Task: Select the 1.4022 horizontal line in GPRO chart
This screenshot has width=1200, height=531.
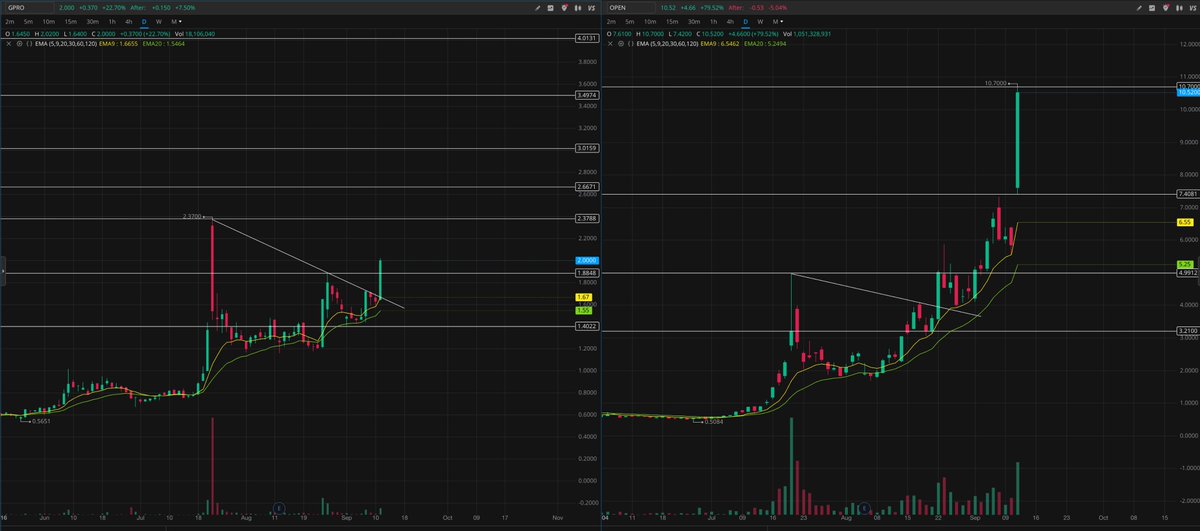Action: click(x=288, y=326)
